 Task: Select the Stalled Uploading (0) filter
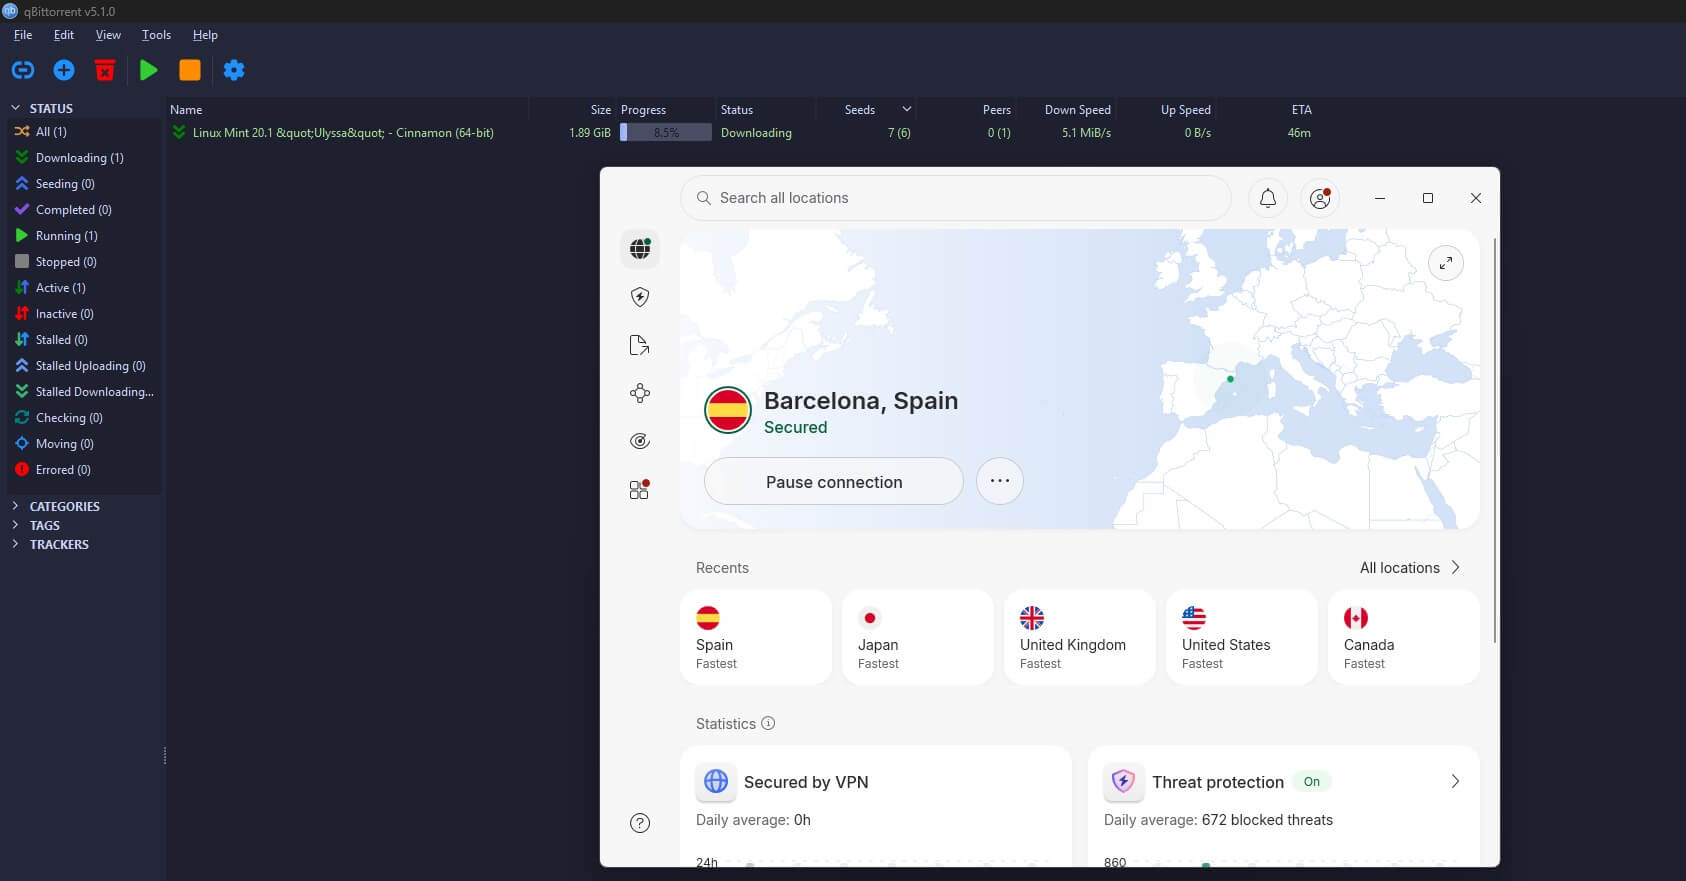[x=84, y=366]
